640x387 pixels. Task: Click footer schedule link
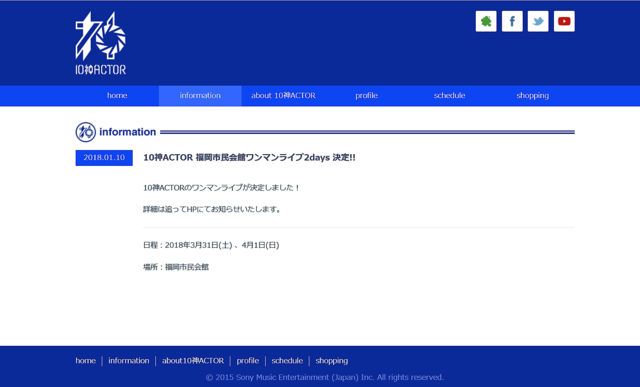pyautogui.click(x=287, y=361)
